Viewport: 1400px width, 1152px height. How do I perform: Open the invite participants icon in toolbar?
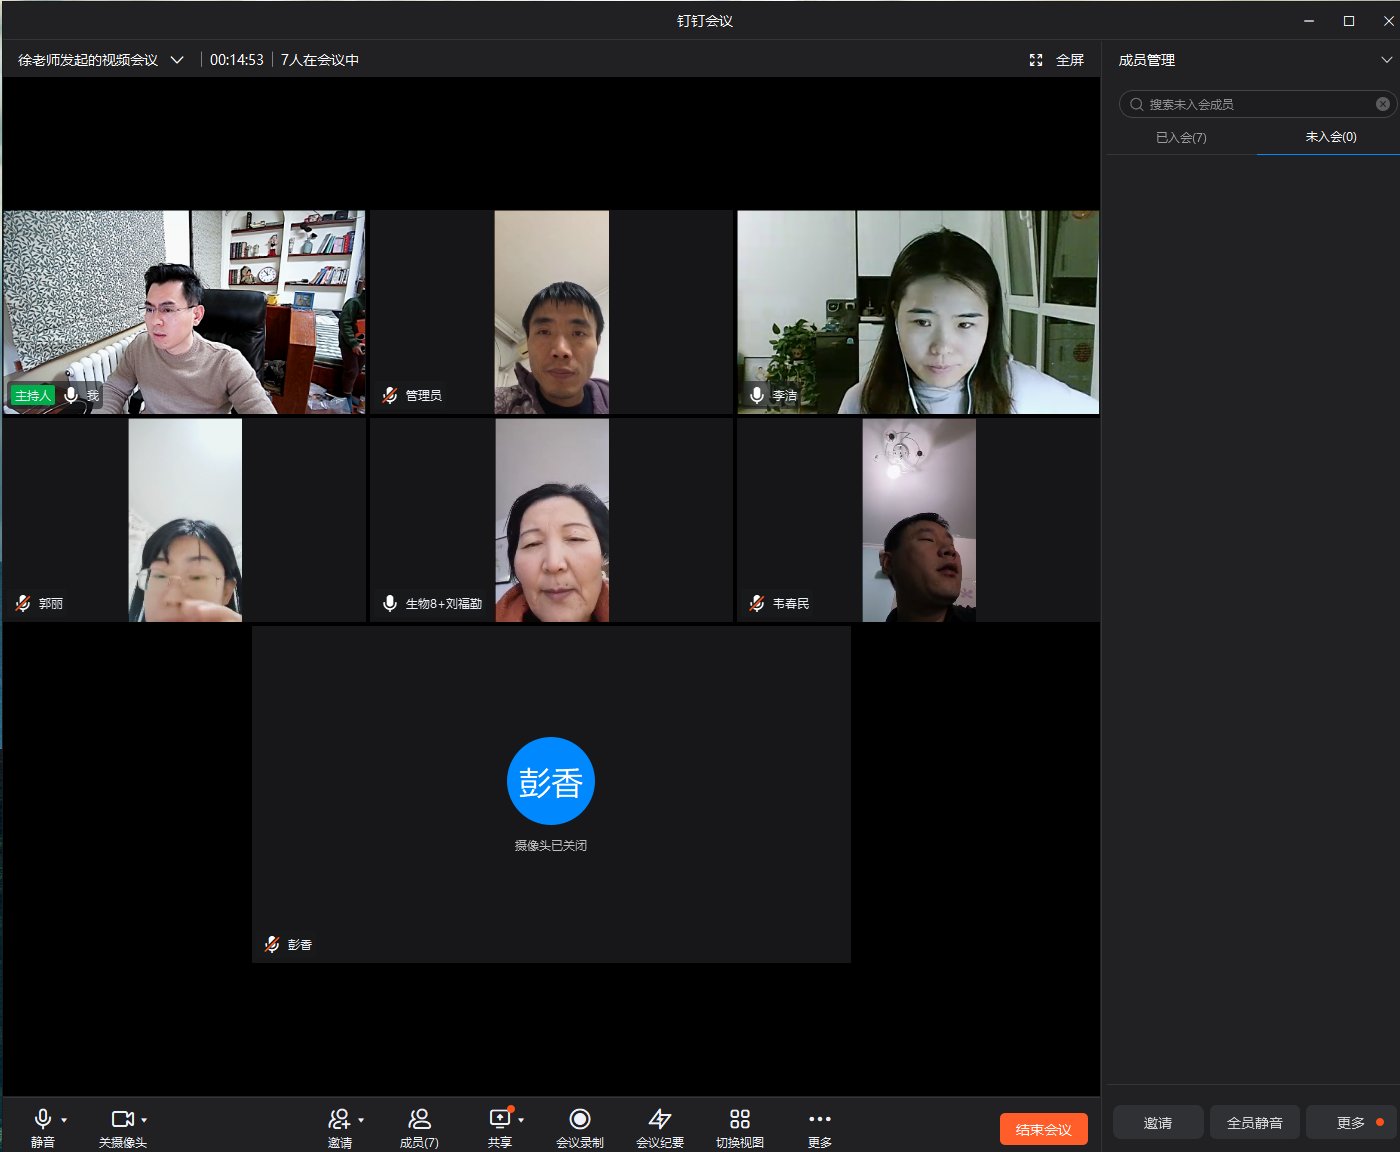point(339,1120)
